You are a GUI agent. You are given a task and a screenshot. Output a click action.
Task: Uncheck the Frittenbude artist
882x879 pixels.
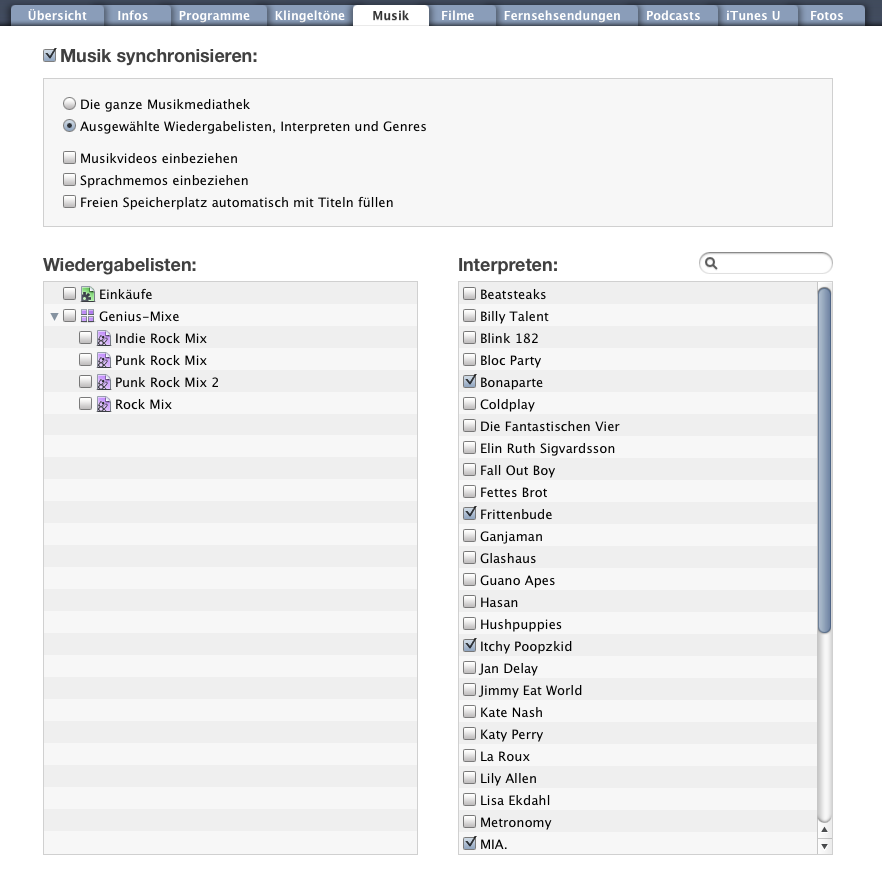coord(469,513)
